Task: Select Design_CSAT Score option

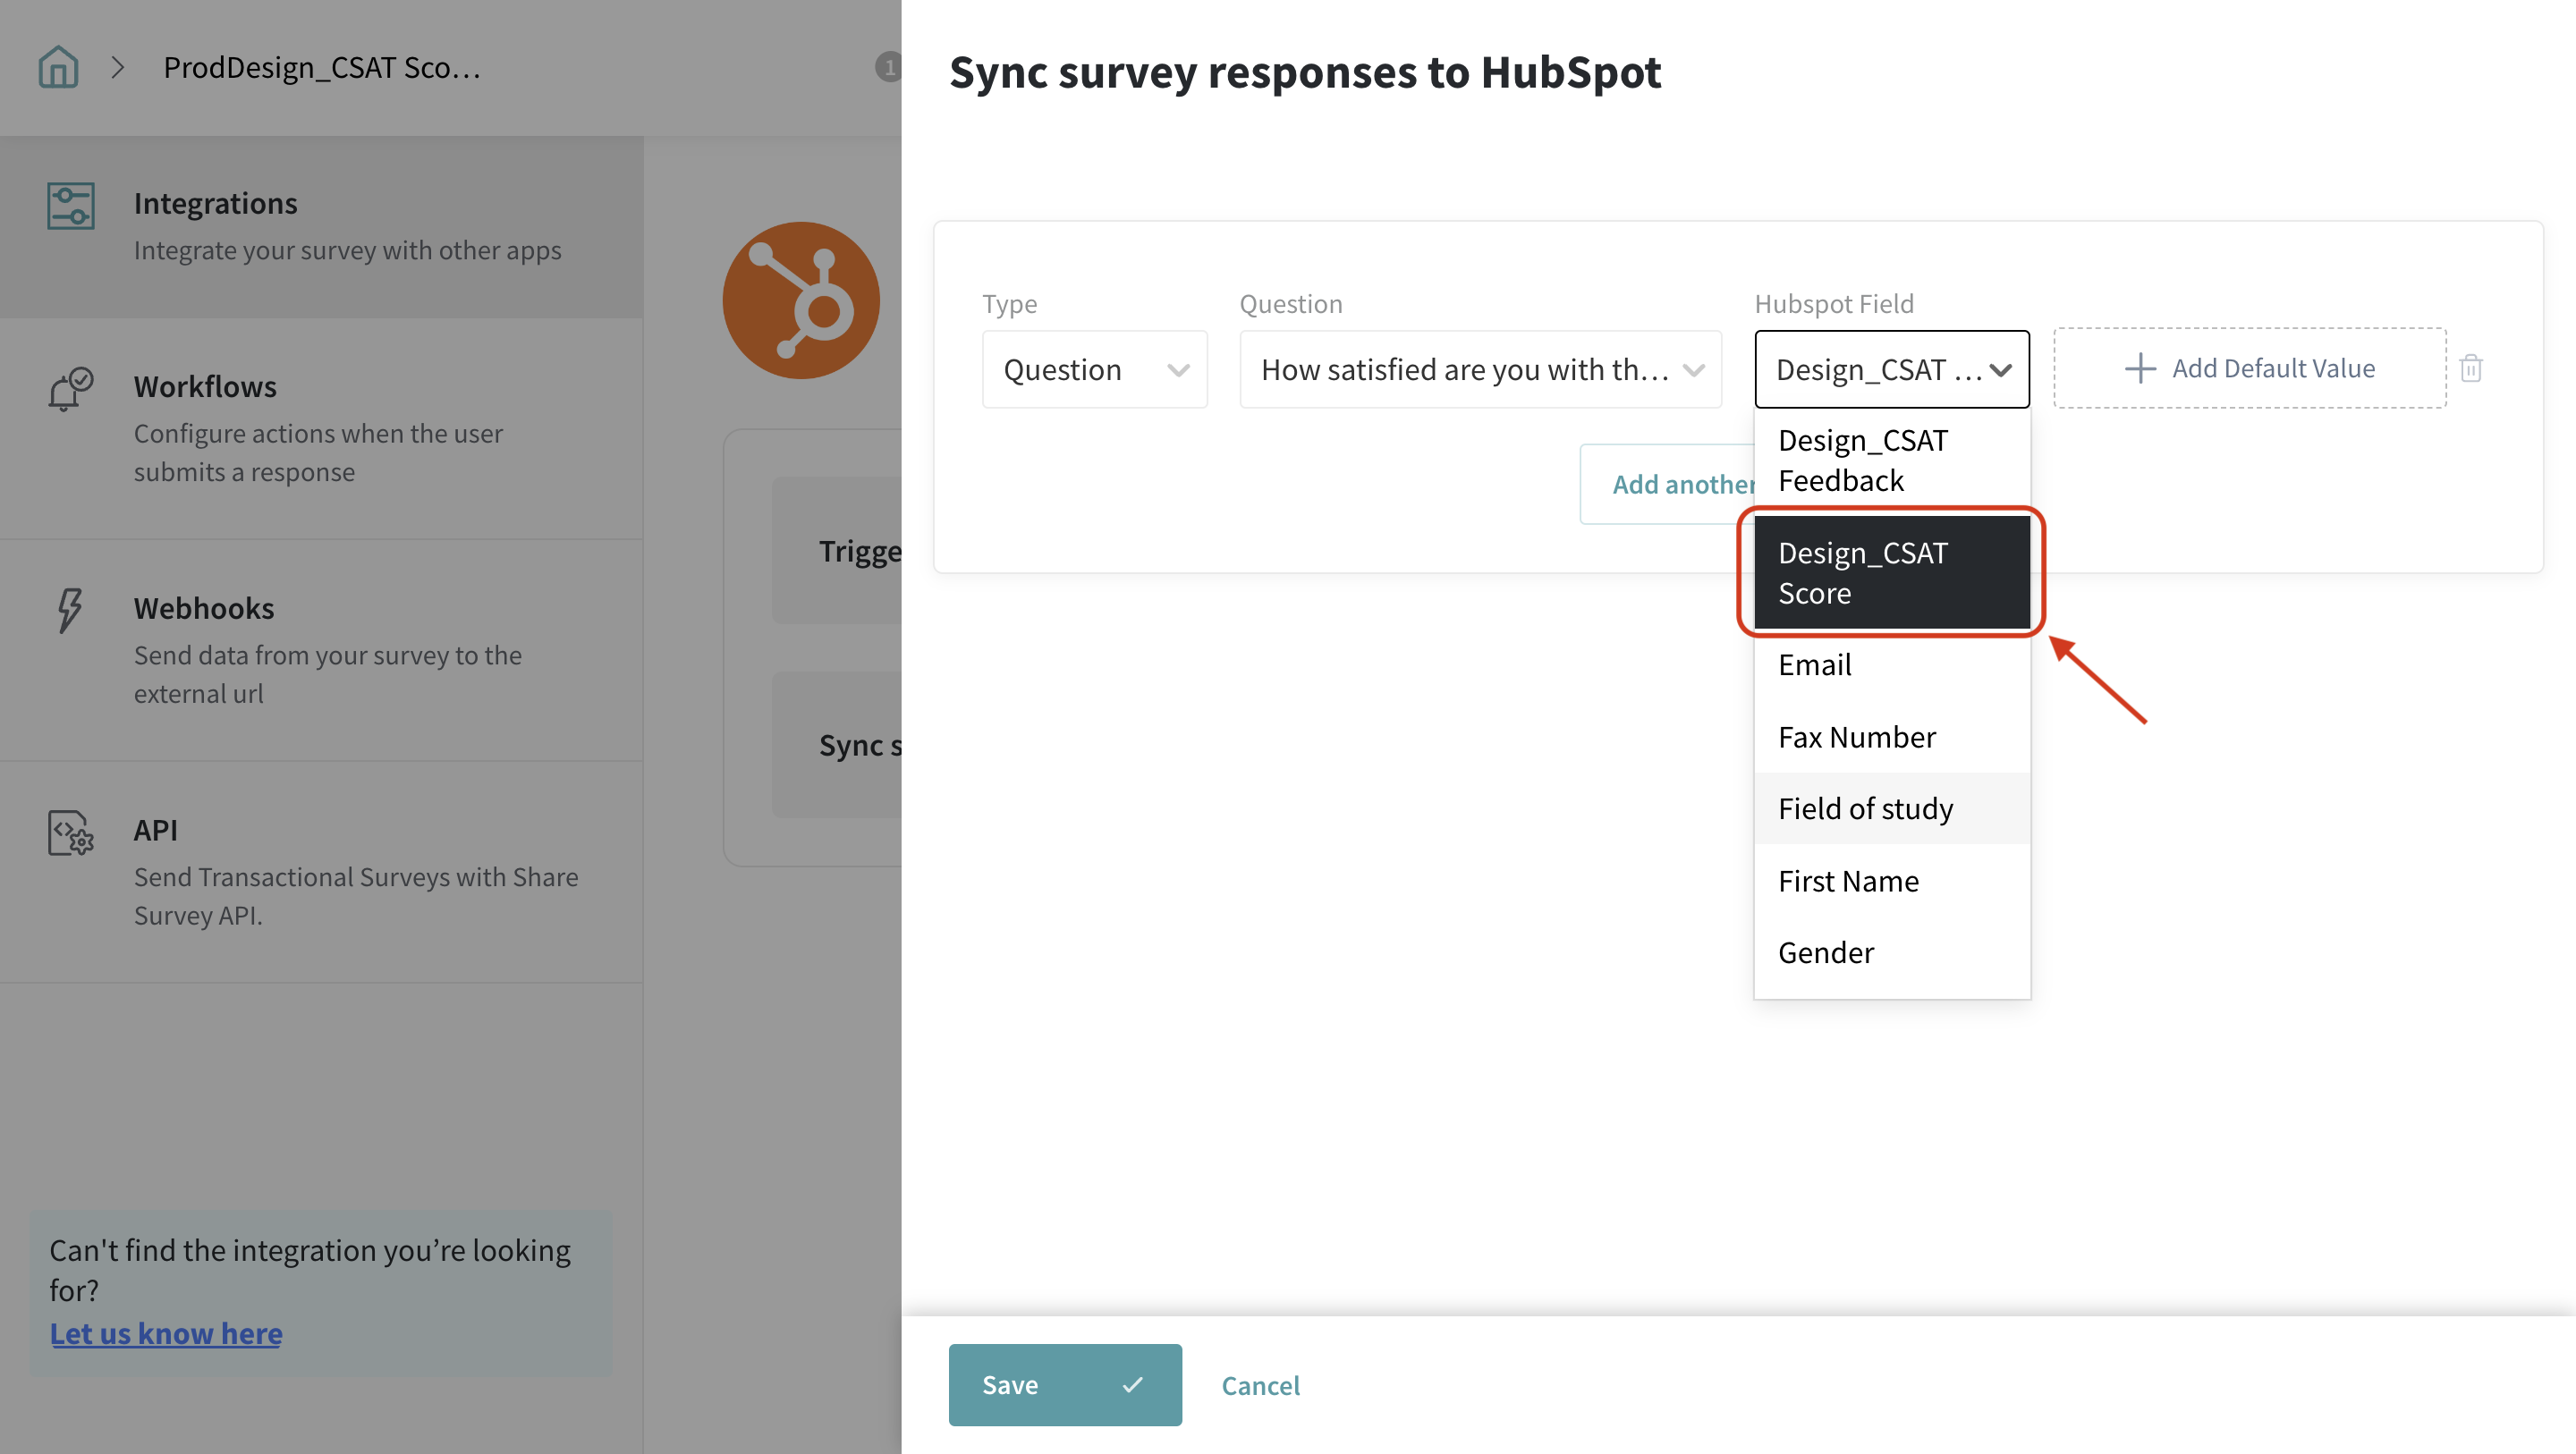Action: pyautogui.click(x=1892, y=573)
